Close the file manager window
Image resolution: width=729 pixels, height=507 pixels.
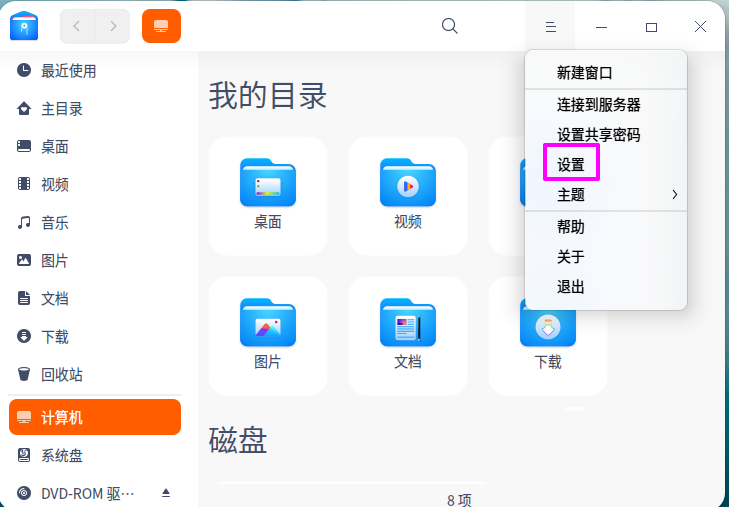(700, 26)
